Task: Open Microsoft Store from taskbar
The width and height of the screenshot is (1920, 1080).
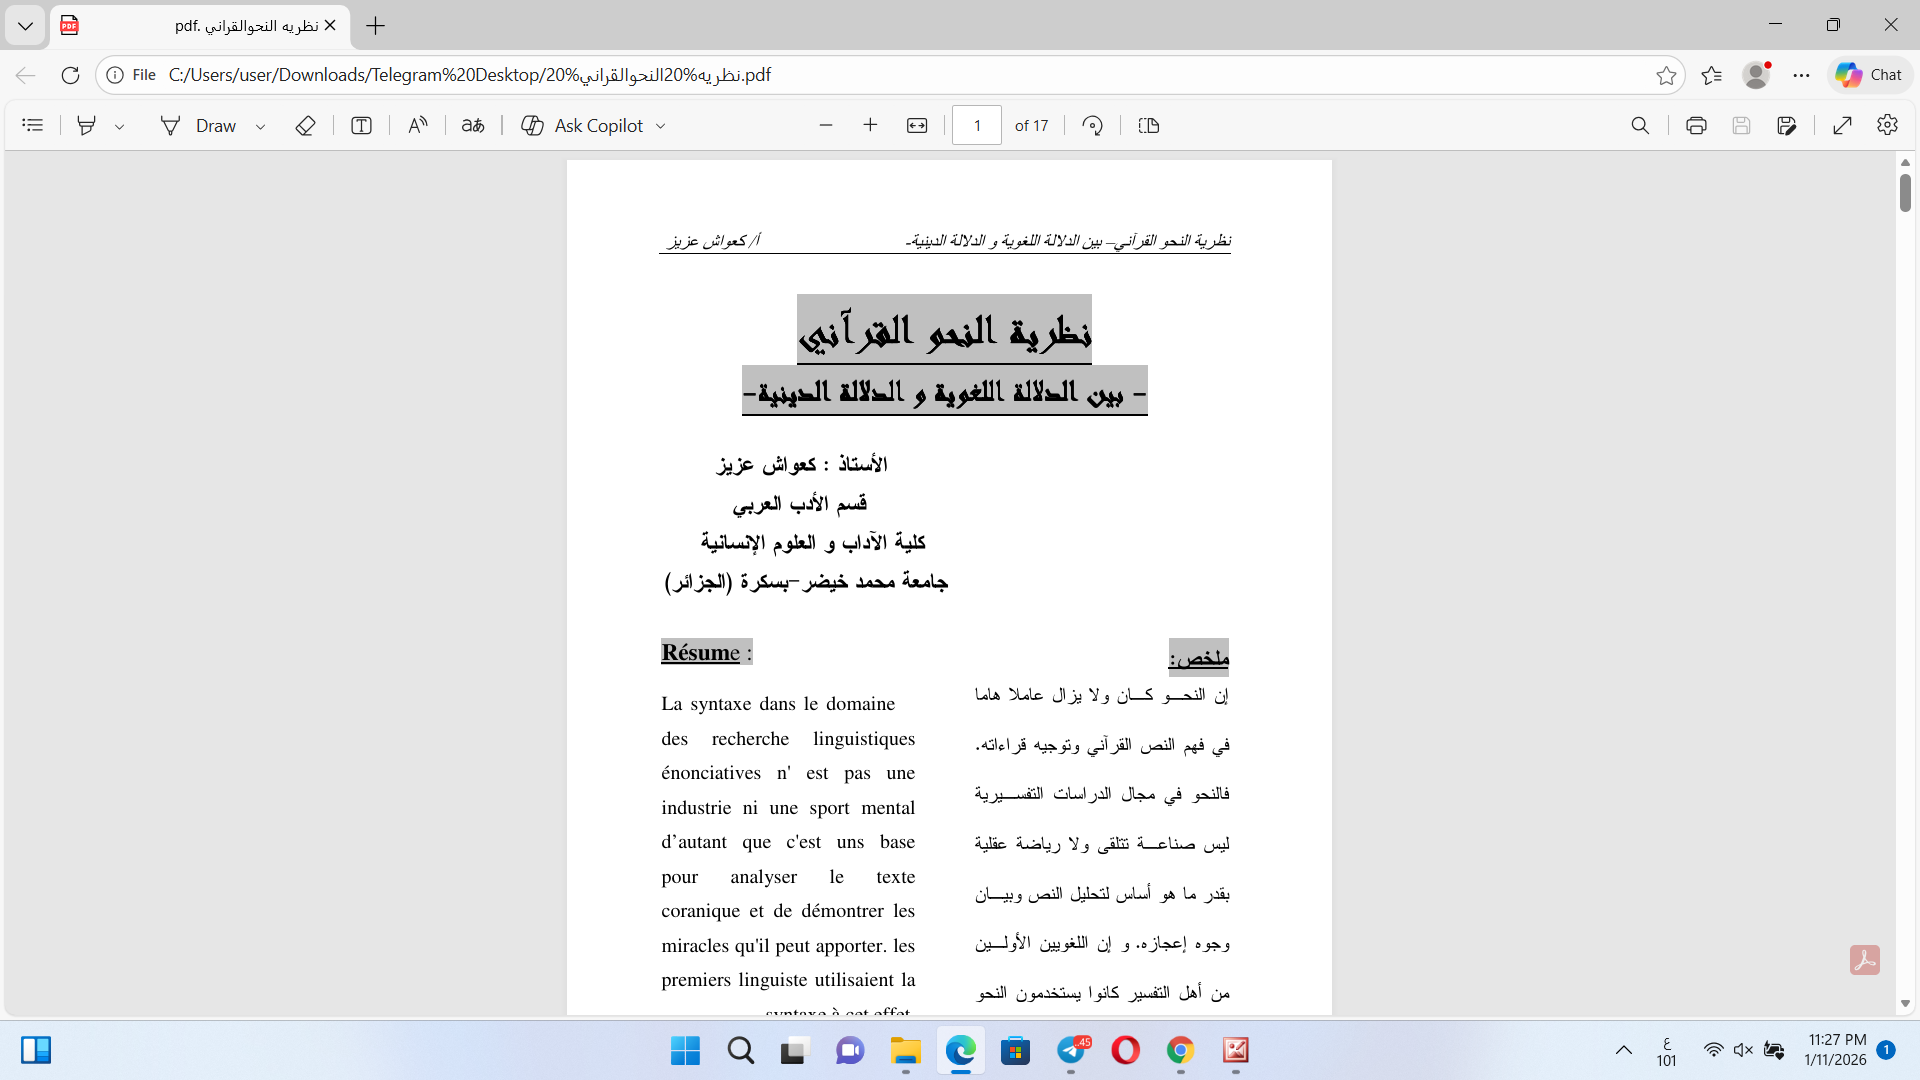Action: pyautogui.click(x=1016, y=1050)
